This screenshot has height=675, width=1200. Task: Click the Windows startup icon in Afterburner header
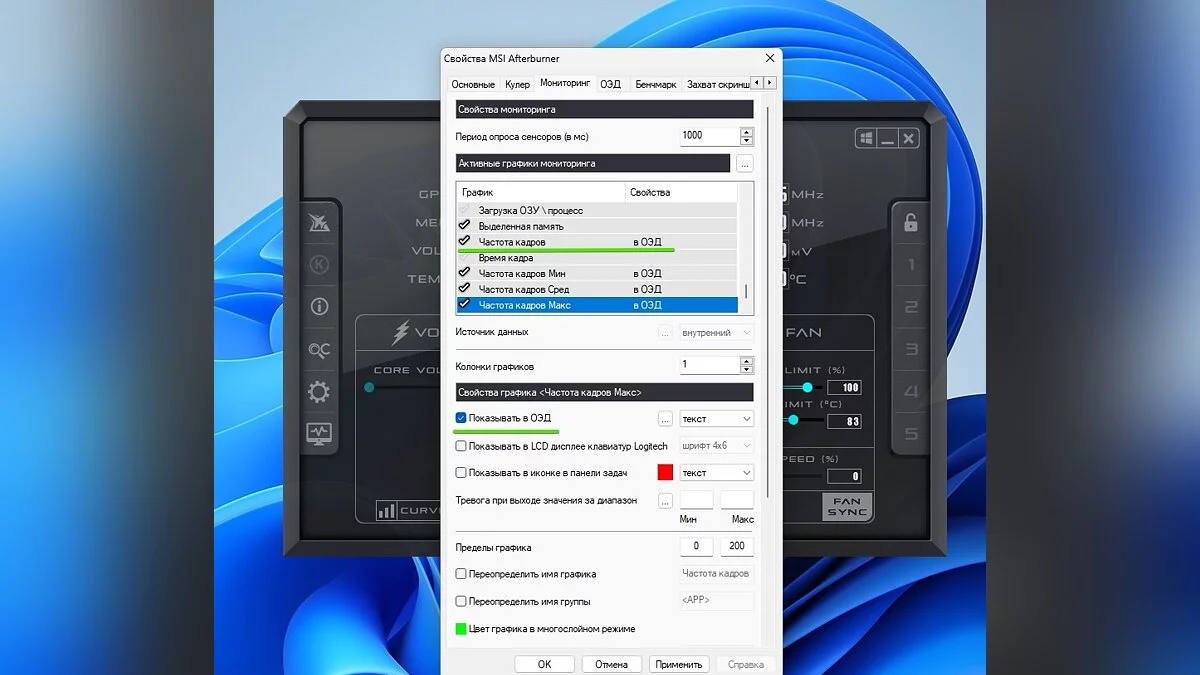866,139
